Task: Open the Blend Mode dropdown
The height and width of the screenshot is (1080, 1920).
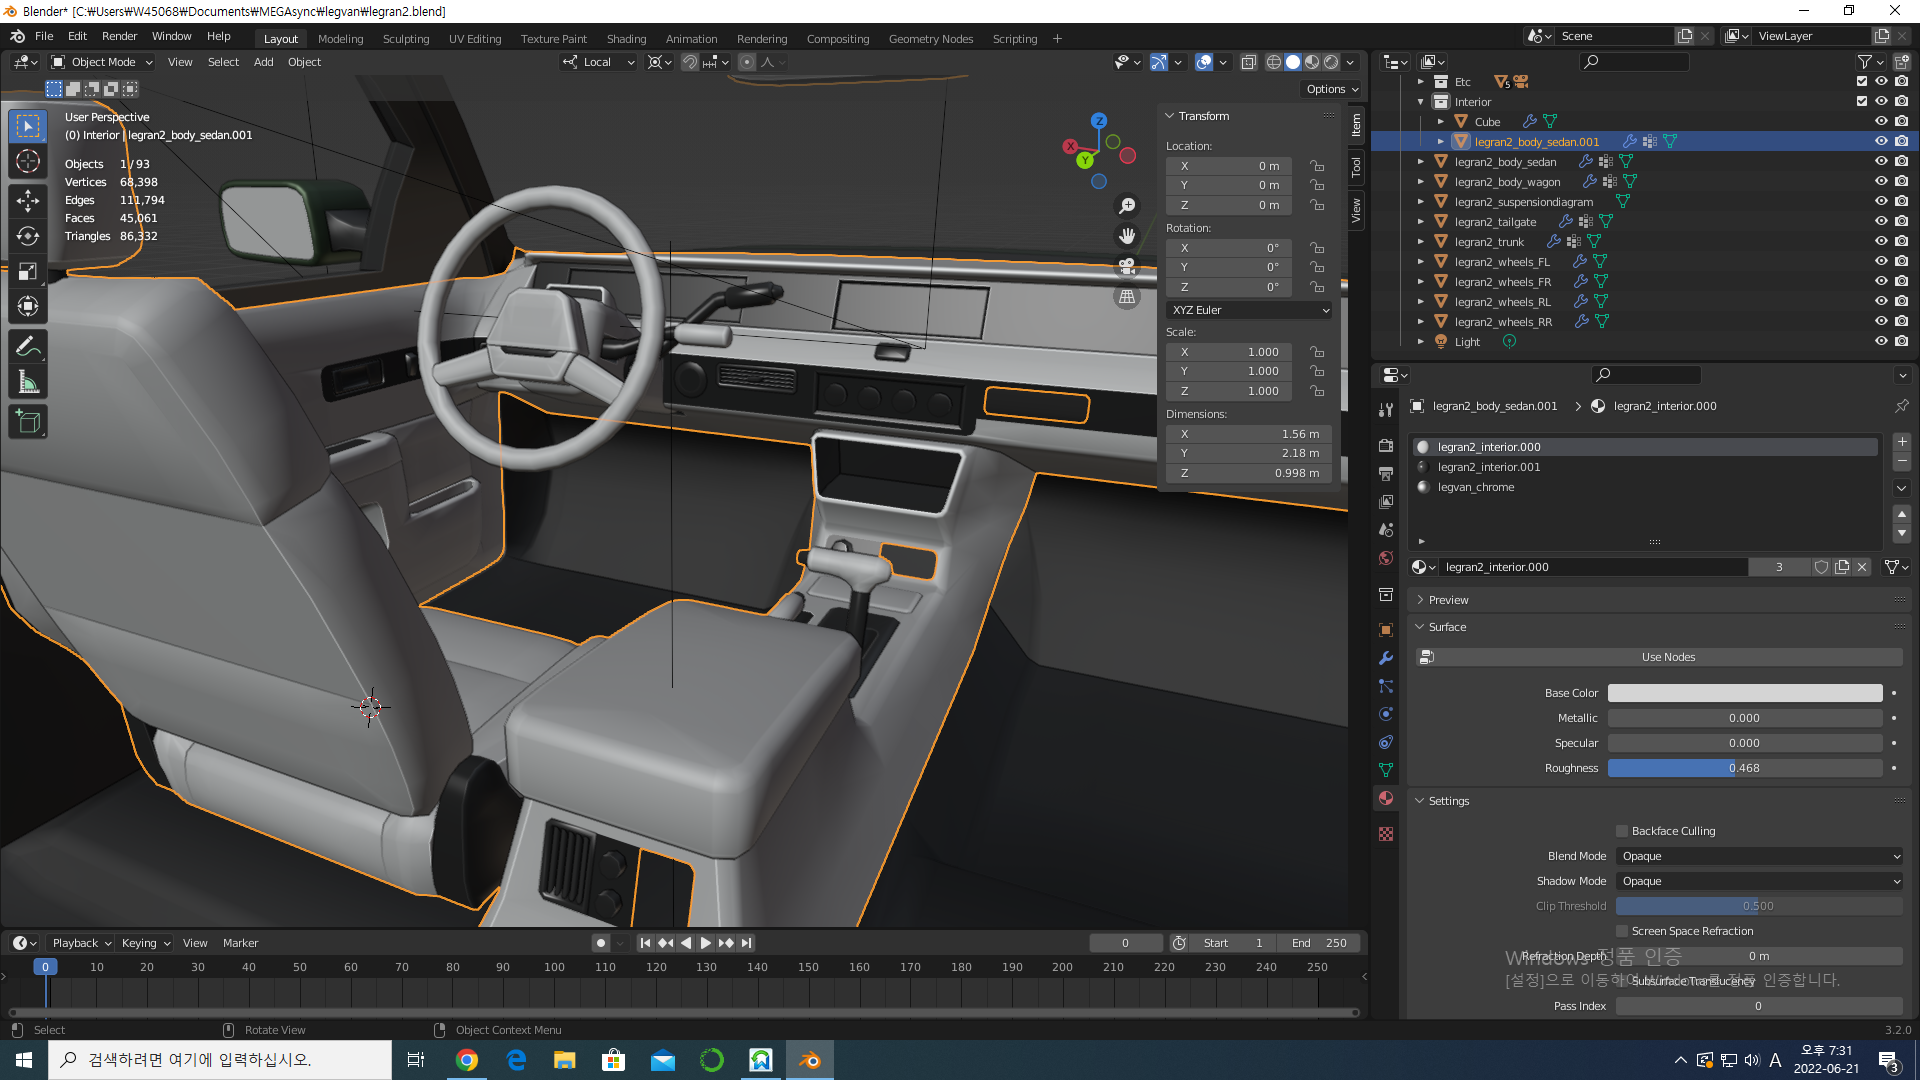Action: click(x=1758, y=856)
